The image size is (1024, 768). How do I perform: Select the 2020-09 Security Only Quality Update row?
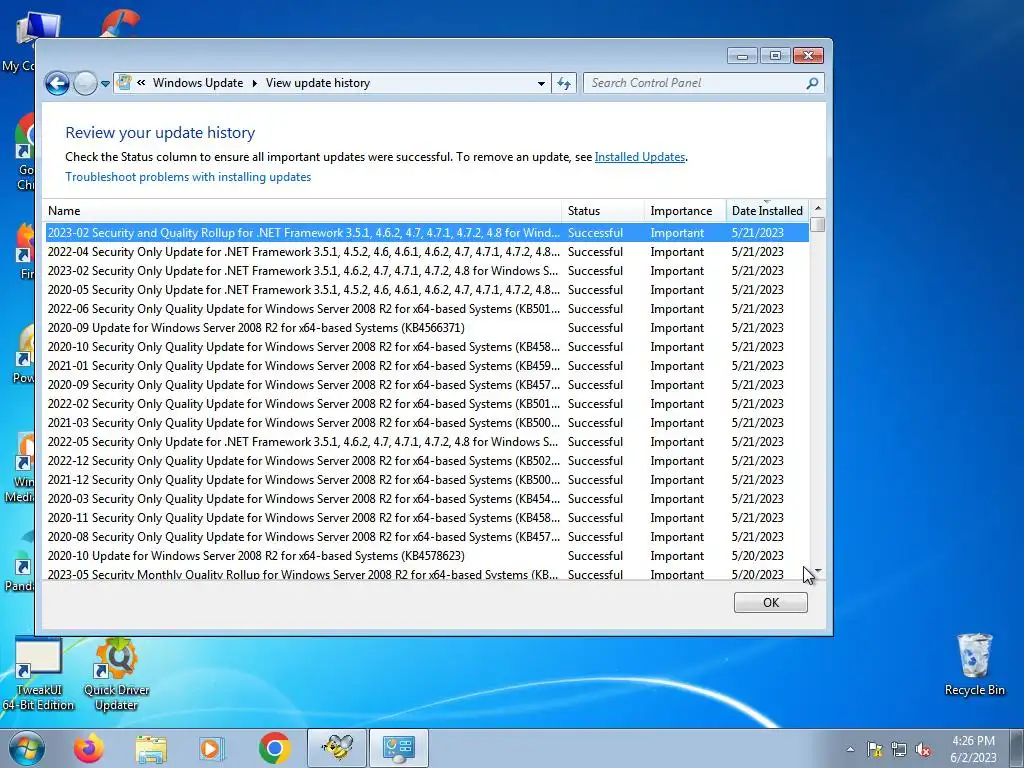coord(427,385)
